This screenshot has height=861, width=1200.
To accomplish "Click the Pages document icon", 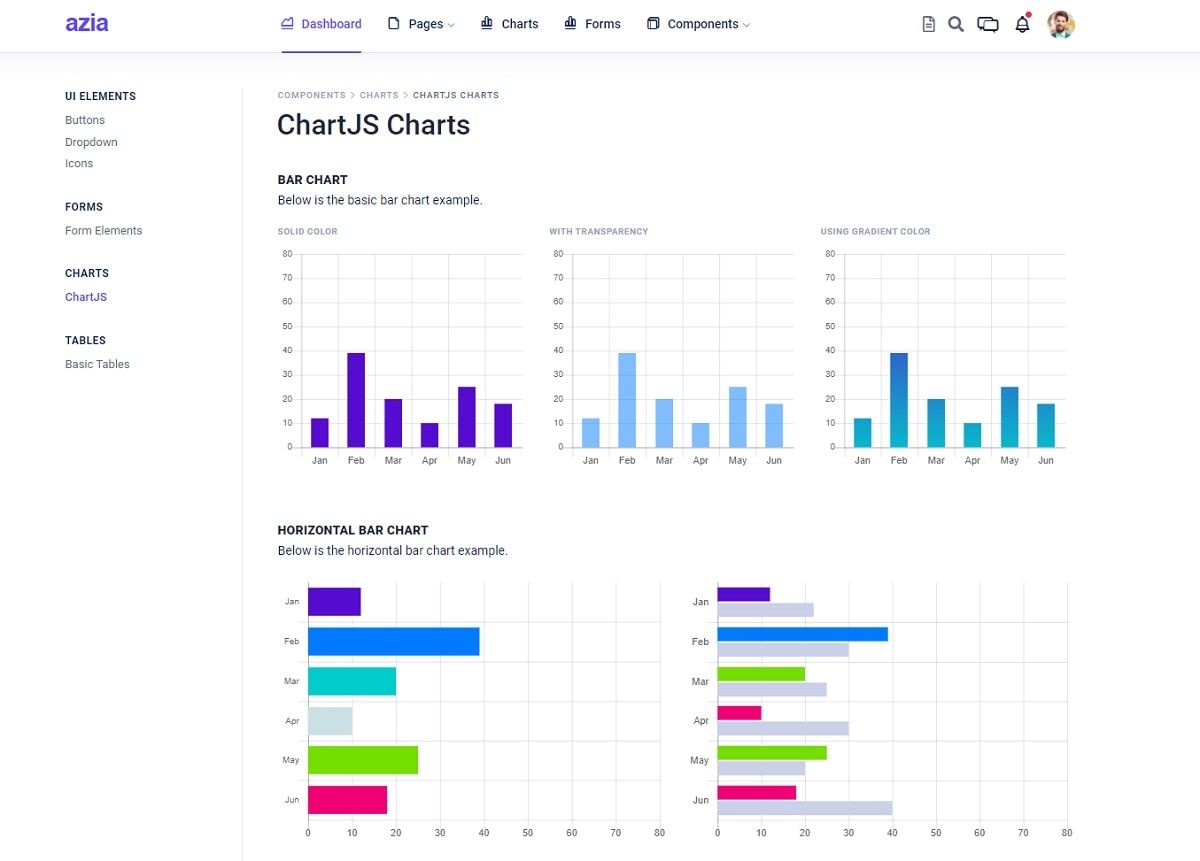I will (x=394, y=23).
